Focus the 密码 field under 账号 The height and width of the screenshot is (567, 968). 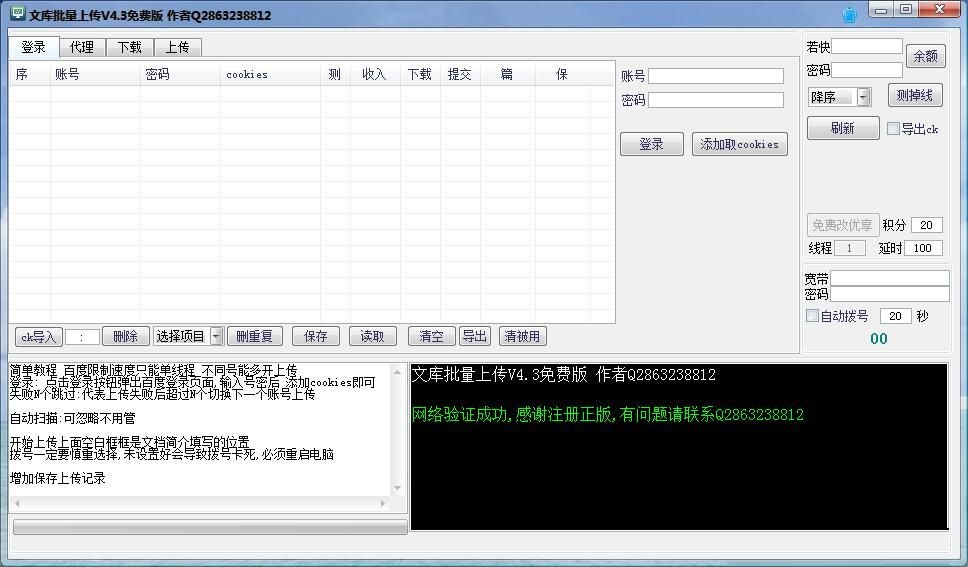tap(716, 100)
